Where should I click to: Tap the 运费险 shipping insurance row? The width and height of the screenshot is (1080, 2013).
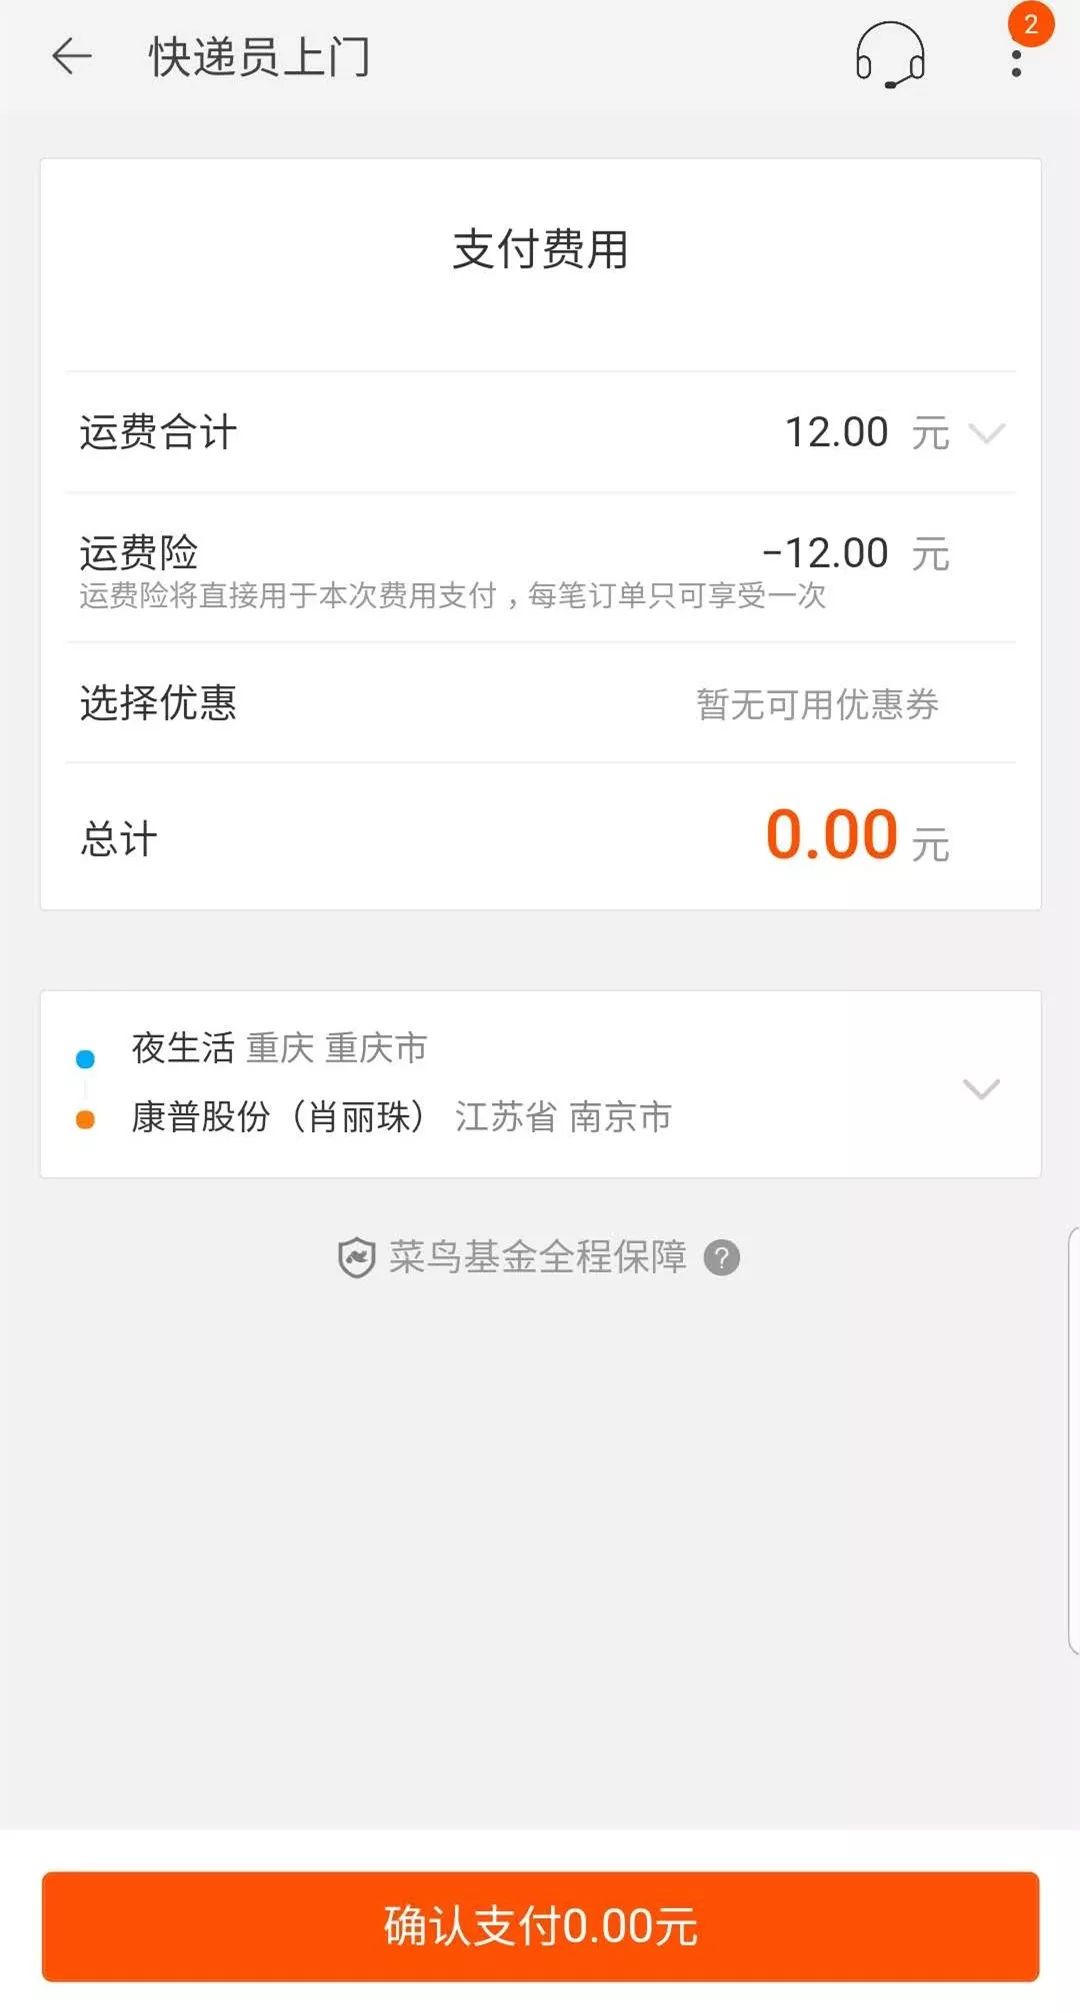540,568
